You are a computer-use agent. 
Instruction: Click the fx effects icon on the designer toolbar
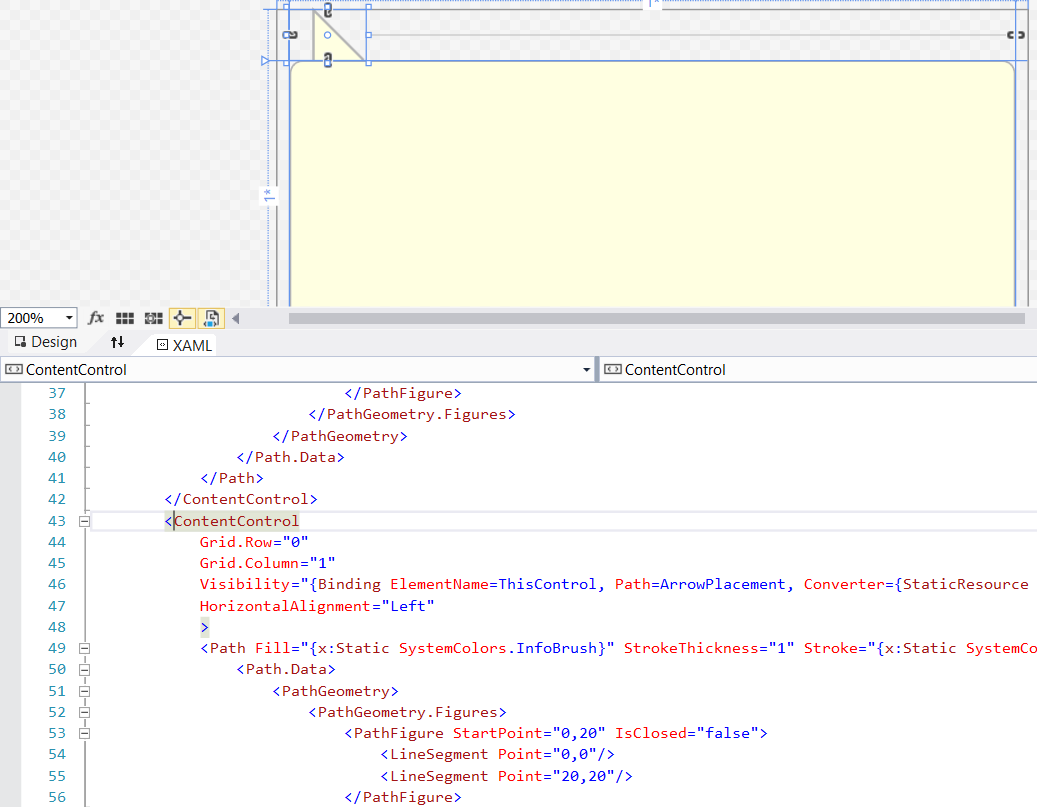[95, 317]
